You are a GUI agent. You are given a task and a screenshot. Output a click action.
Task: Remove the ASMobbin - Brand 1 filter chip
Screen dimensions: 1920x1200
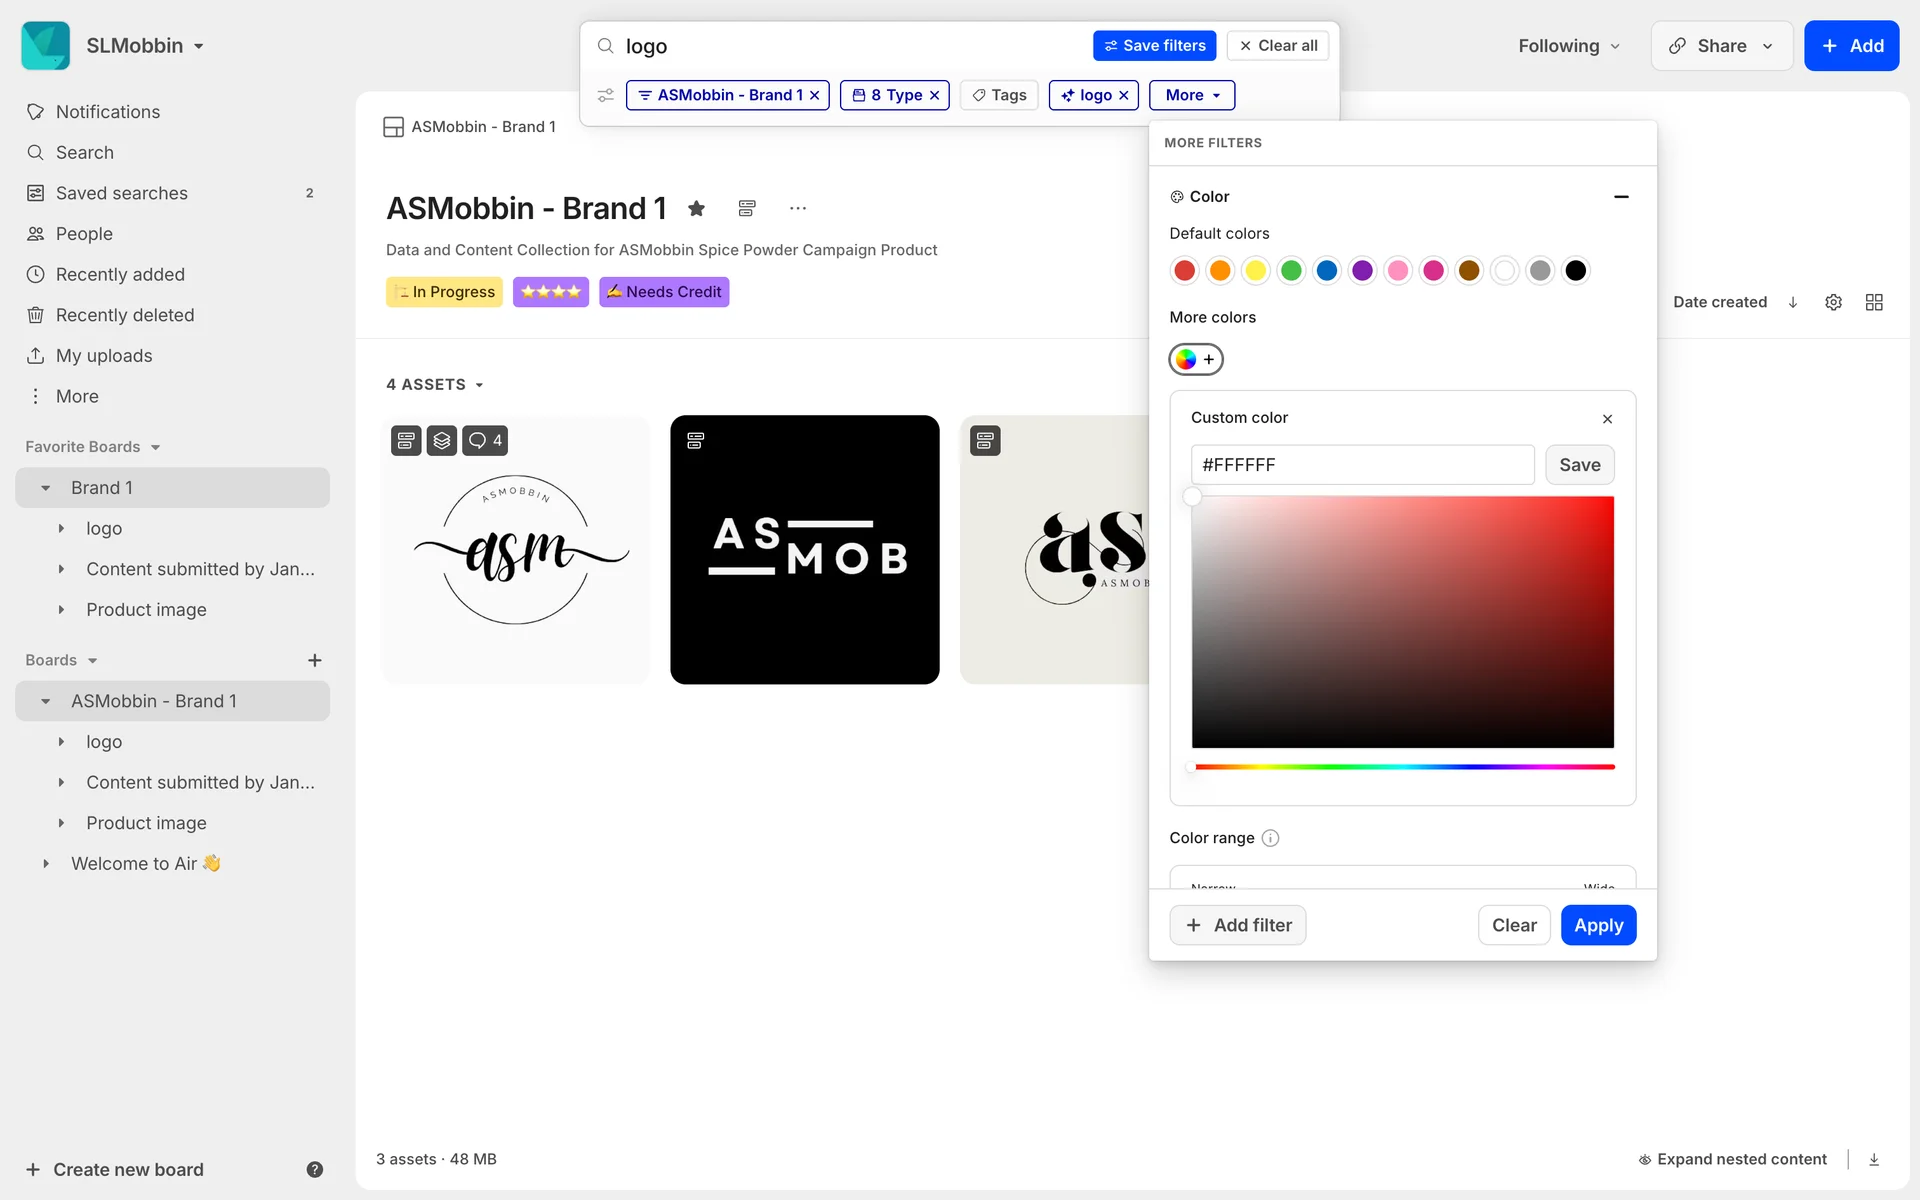coord(815,95)
